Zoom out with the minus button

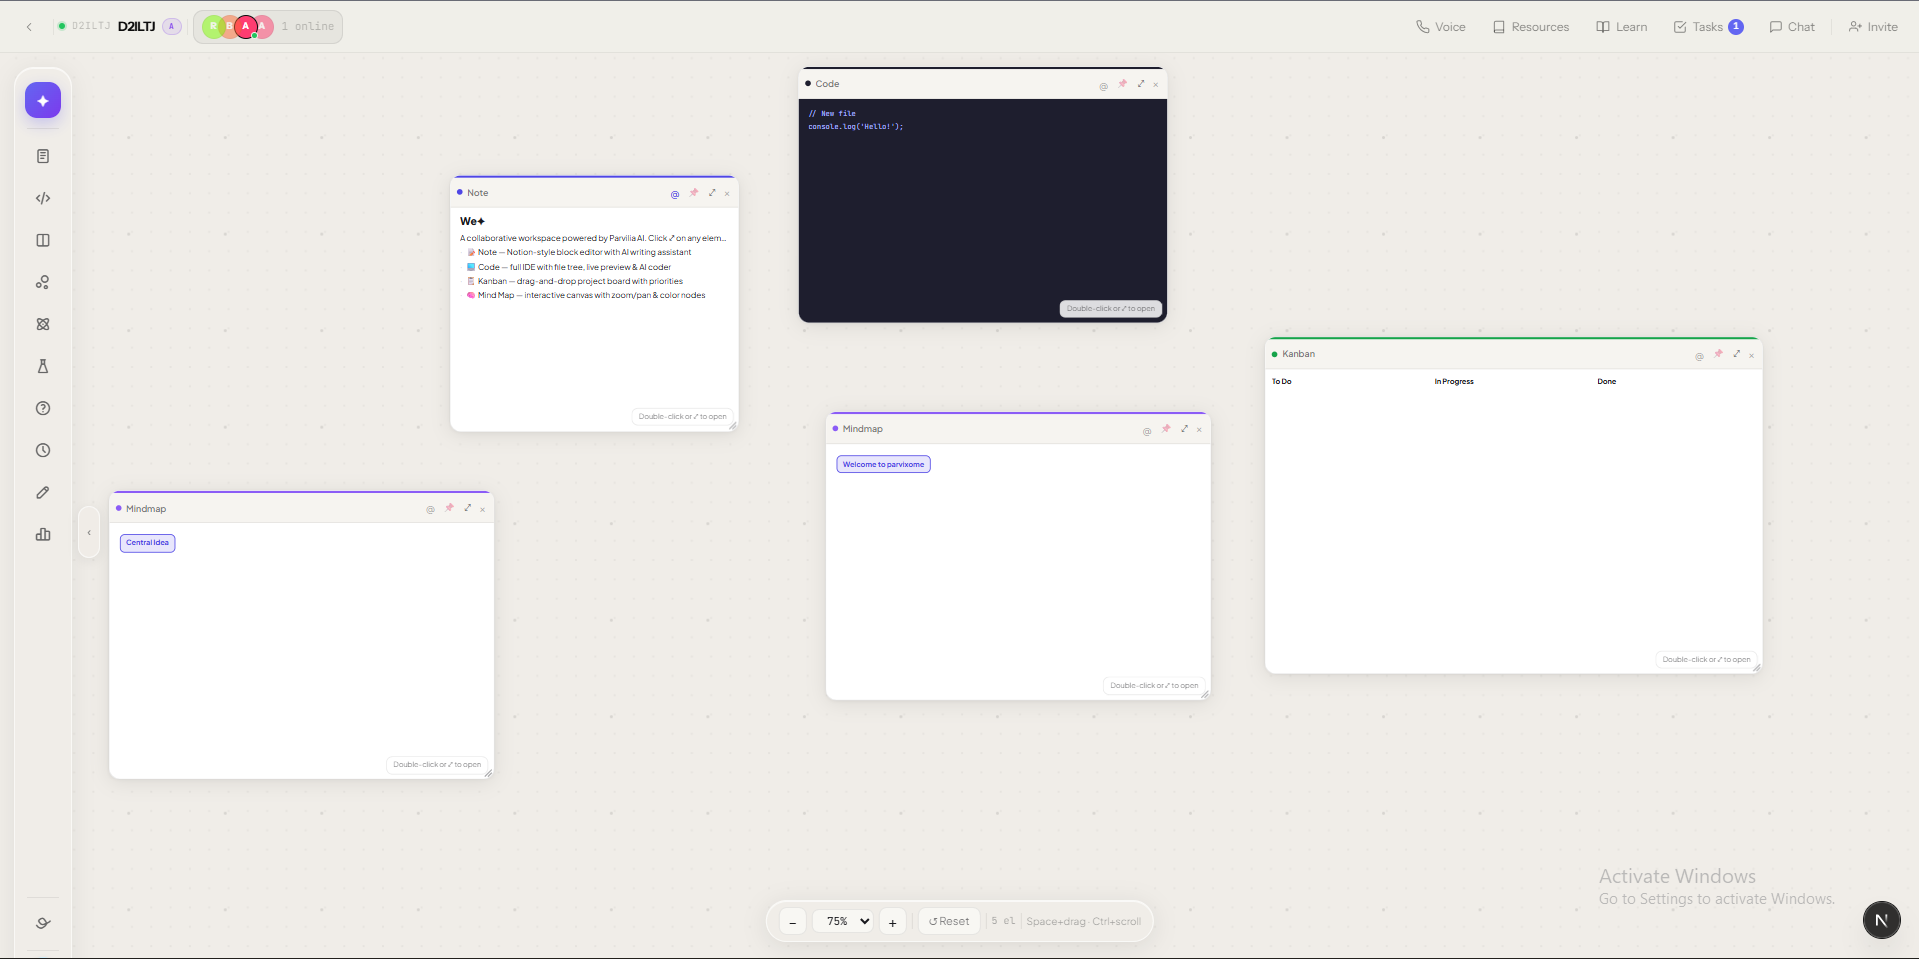[793, 922]
